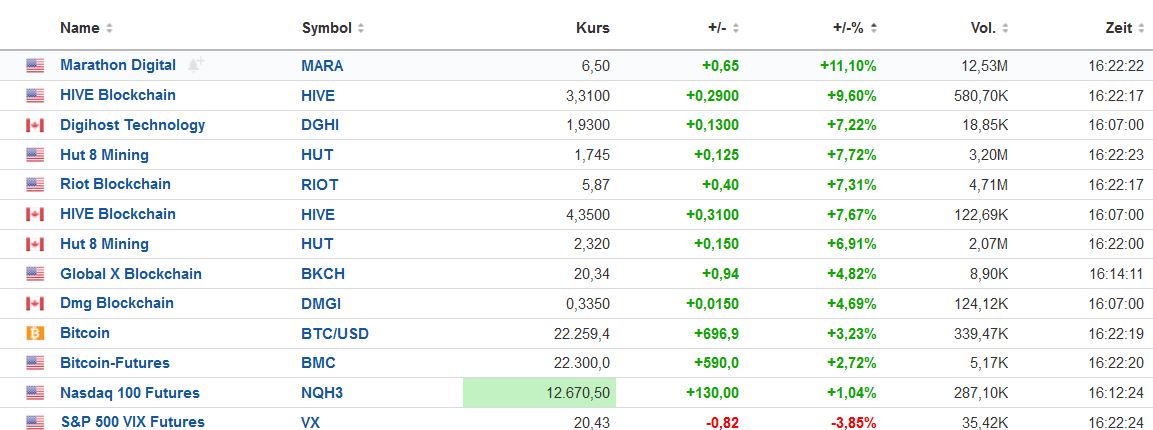This screenshot has height=430, width=1153.
Task: Click the US flag beside Global X Blockchain
Action: point(35,274)
